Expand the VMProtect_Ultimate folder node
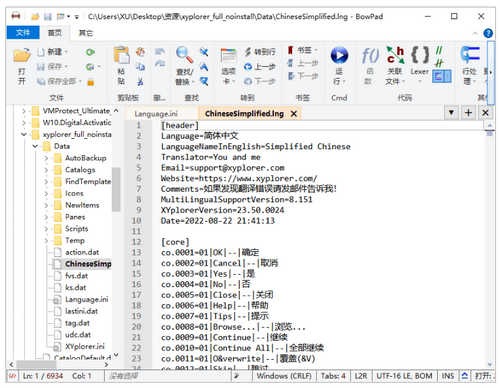Viewport: 500px width, 388px height. 24,111
